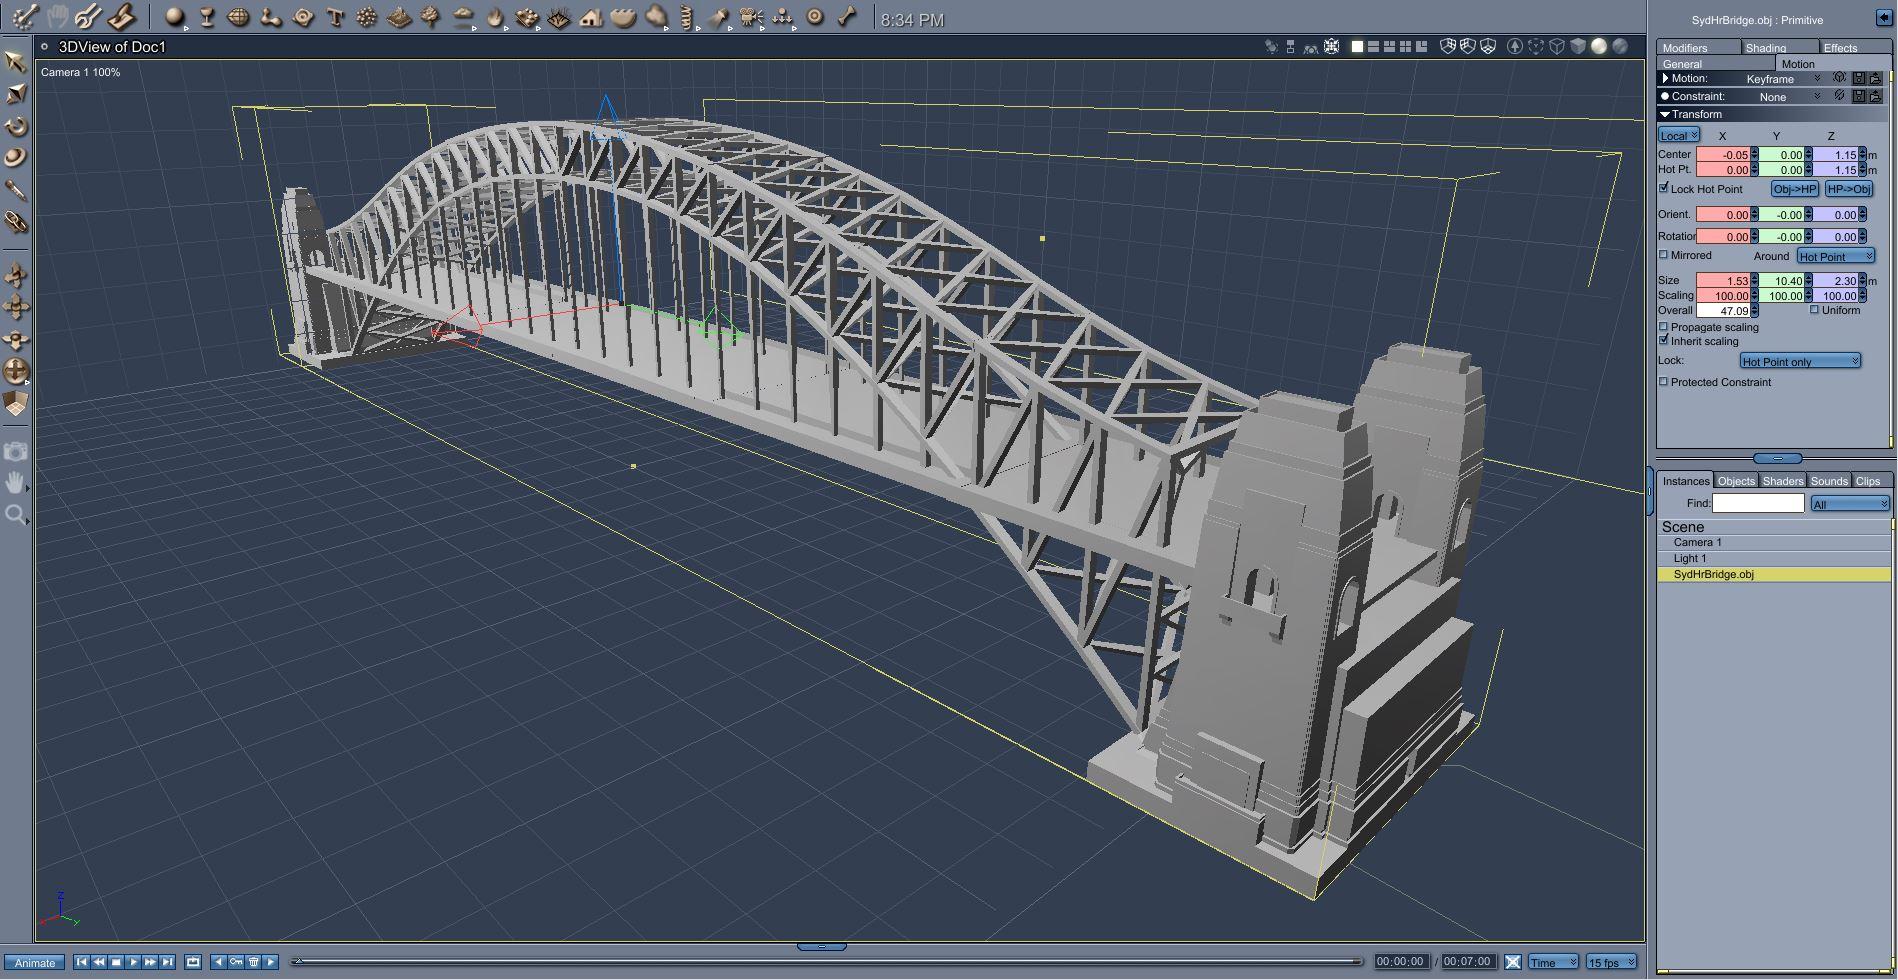Click the Obj->HP button

pyautogui.click(x=1795, y=189)
